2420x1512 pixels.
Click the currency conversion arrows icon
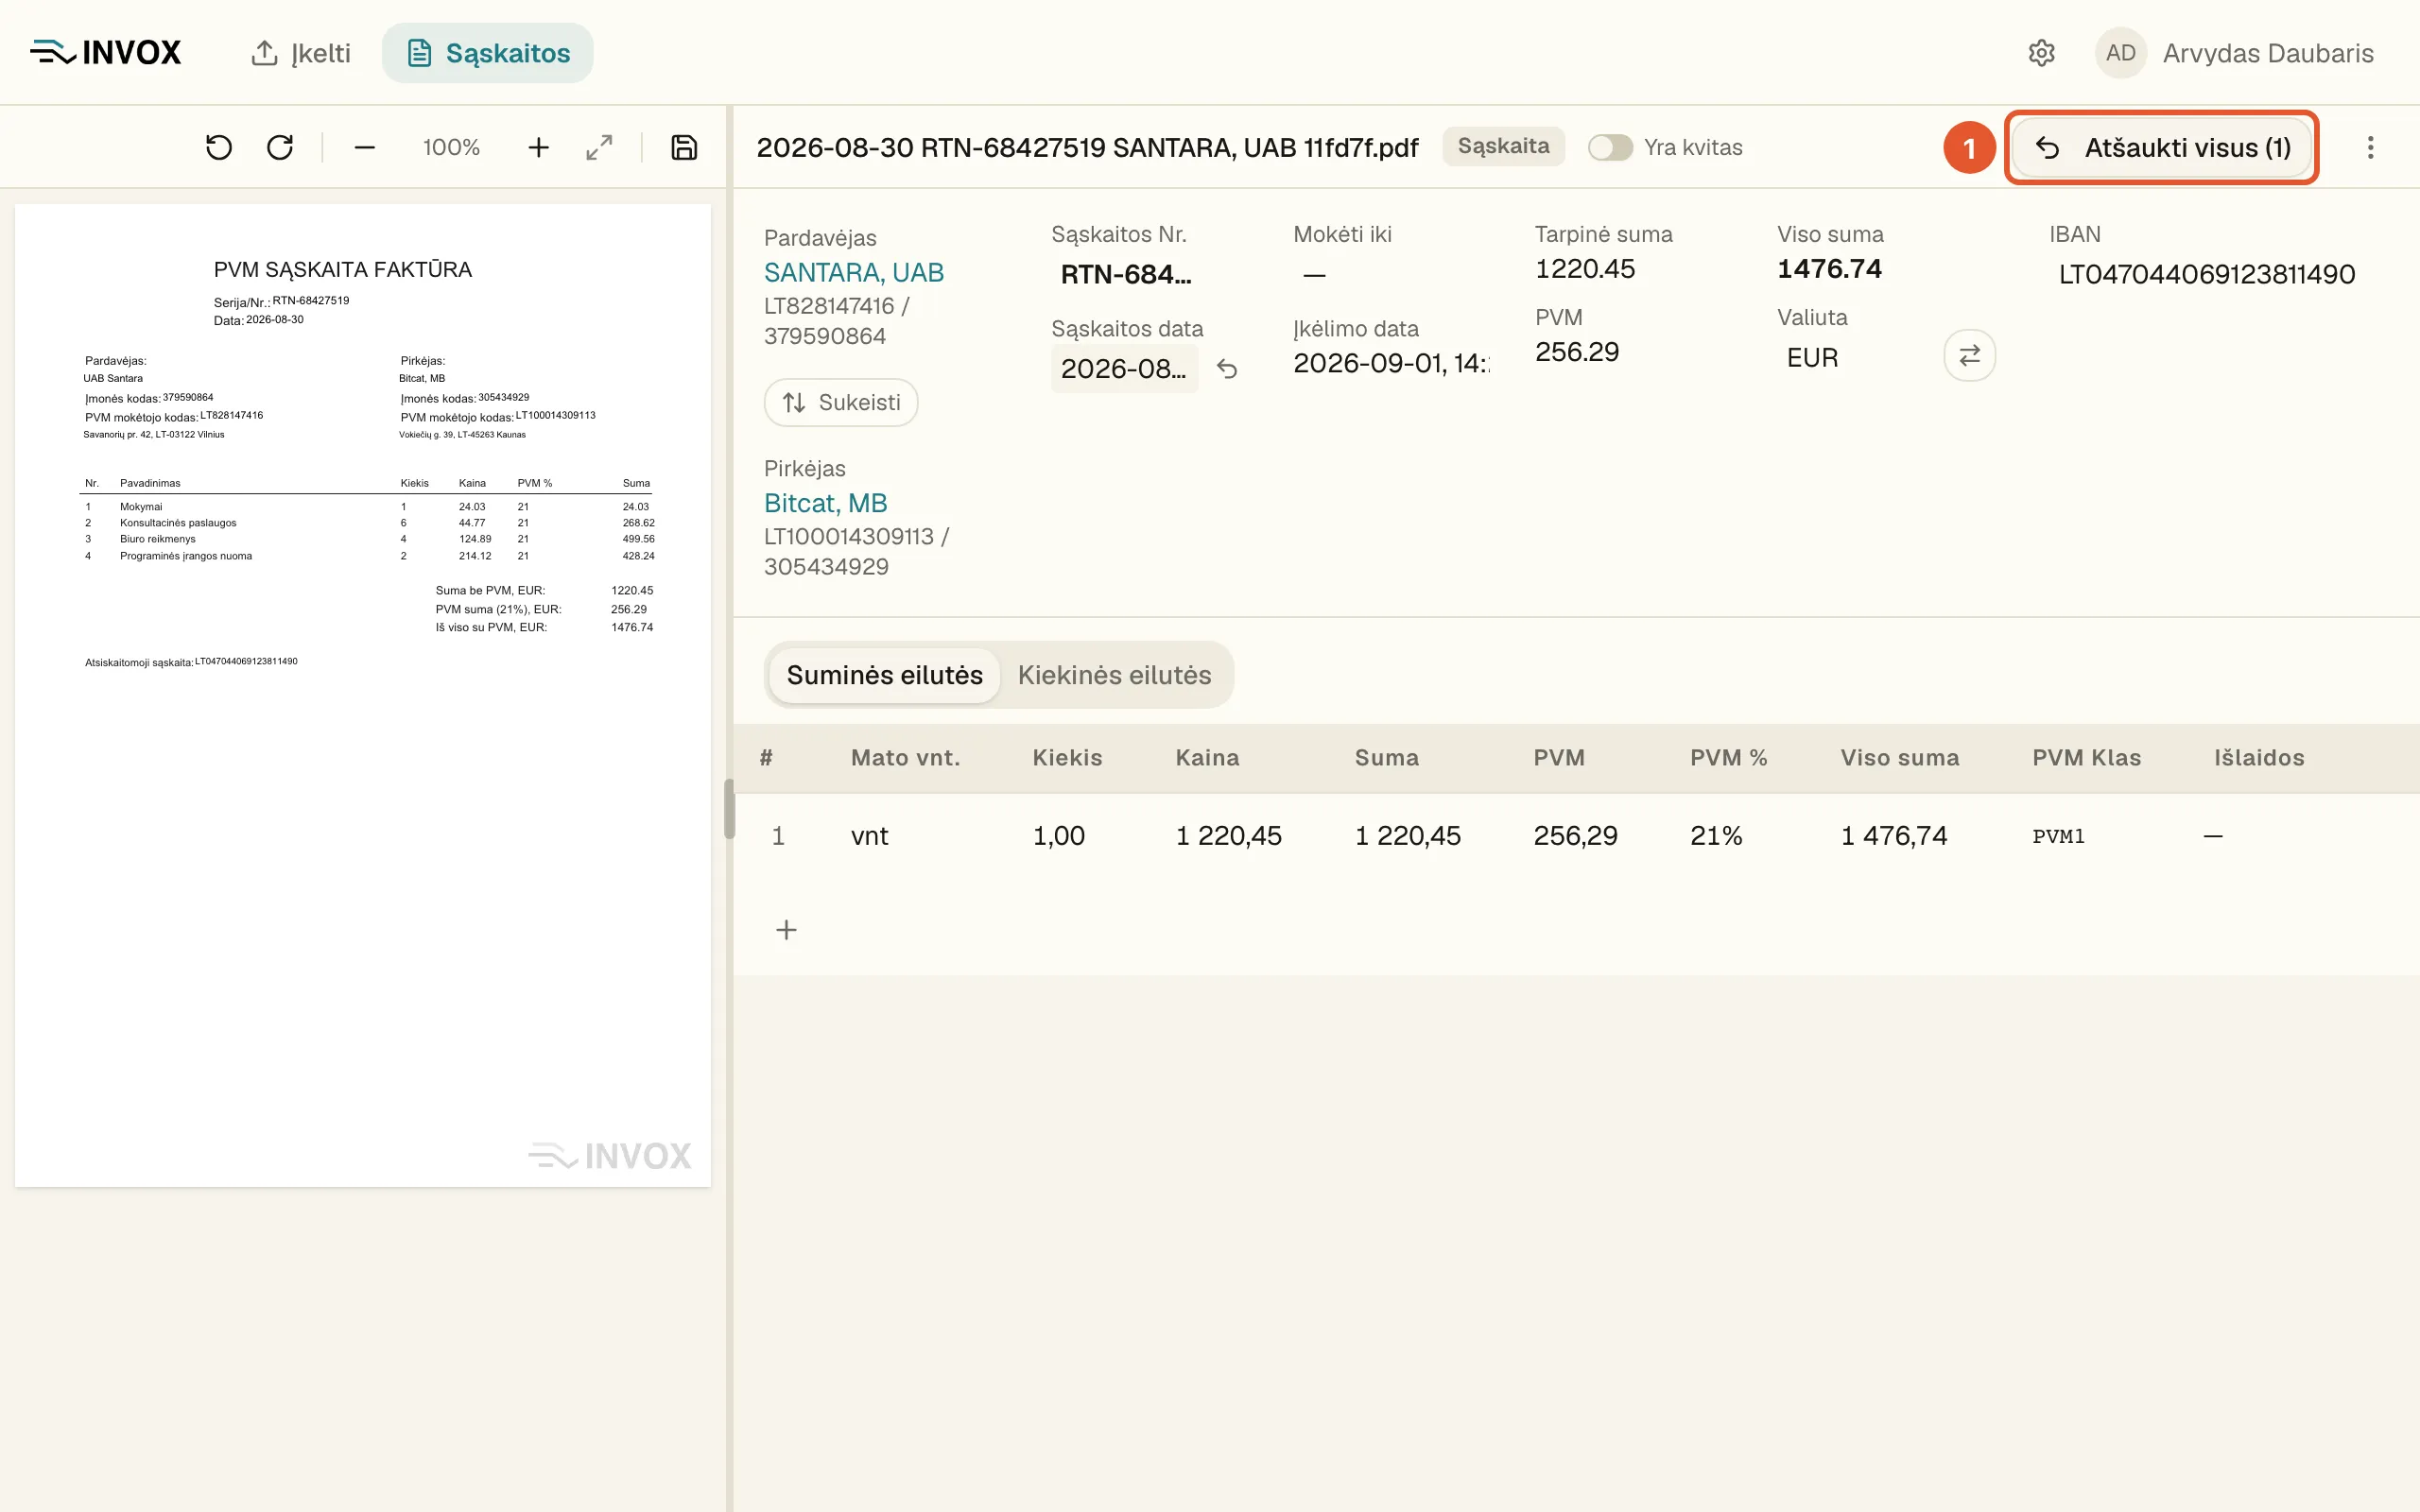point(1969,356)
